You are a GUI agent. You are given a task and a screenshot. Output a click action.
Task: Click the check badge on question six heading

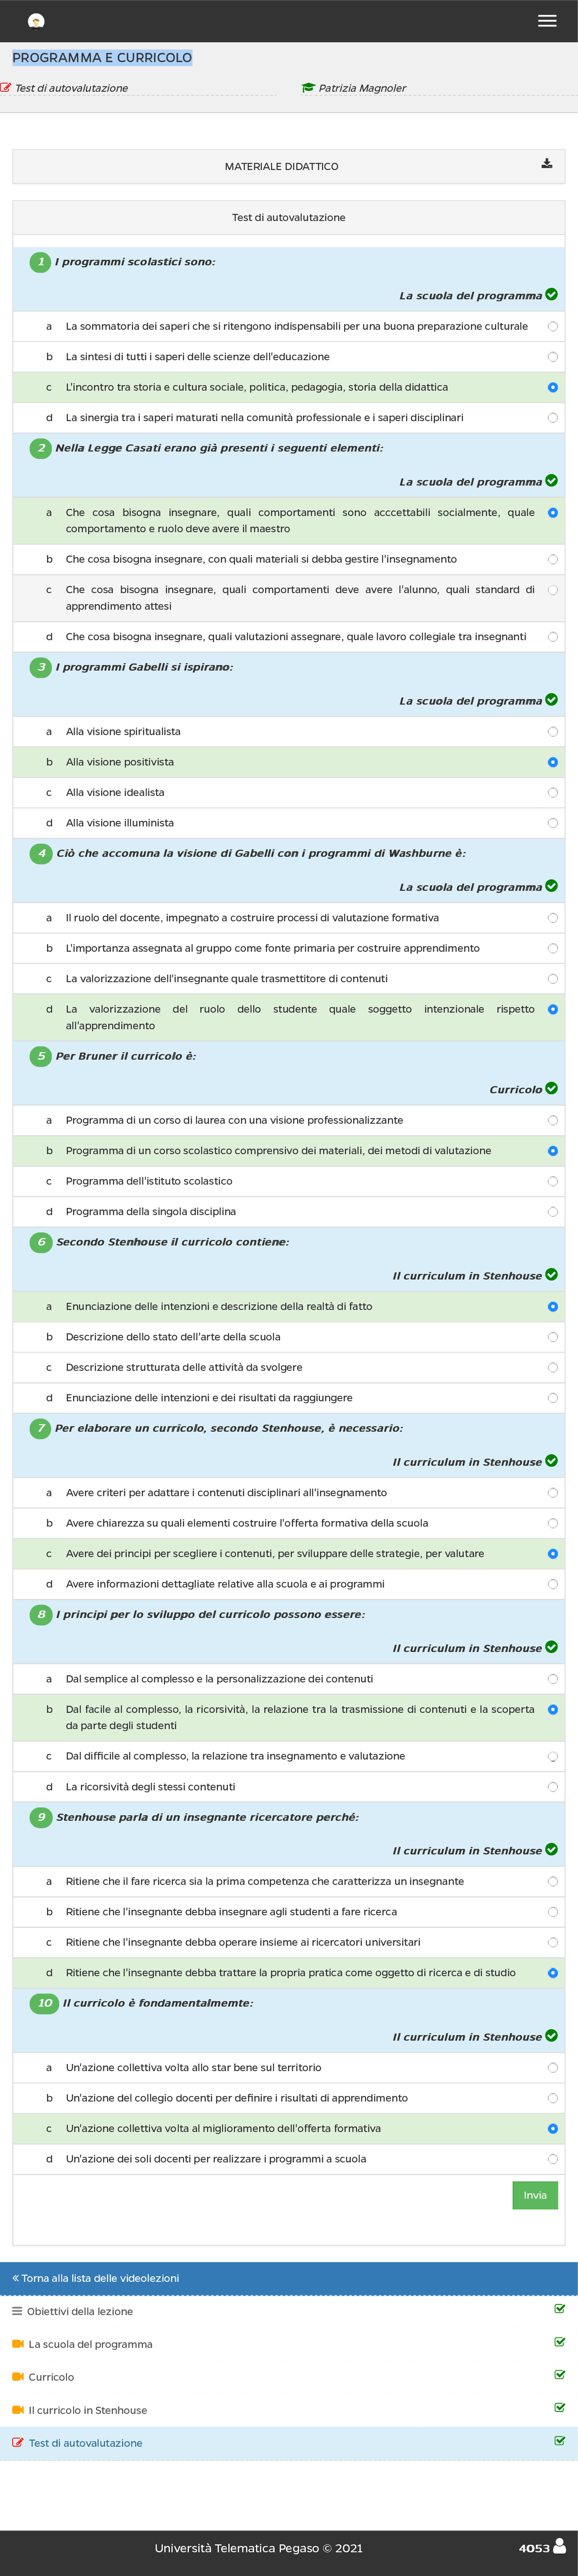(x=551, y=1275)
